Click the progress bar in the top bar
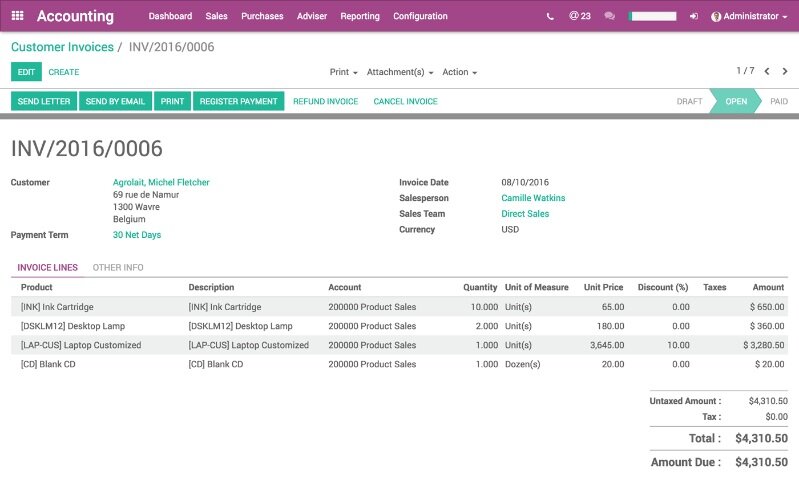 (652, 17)
